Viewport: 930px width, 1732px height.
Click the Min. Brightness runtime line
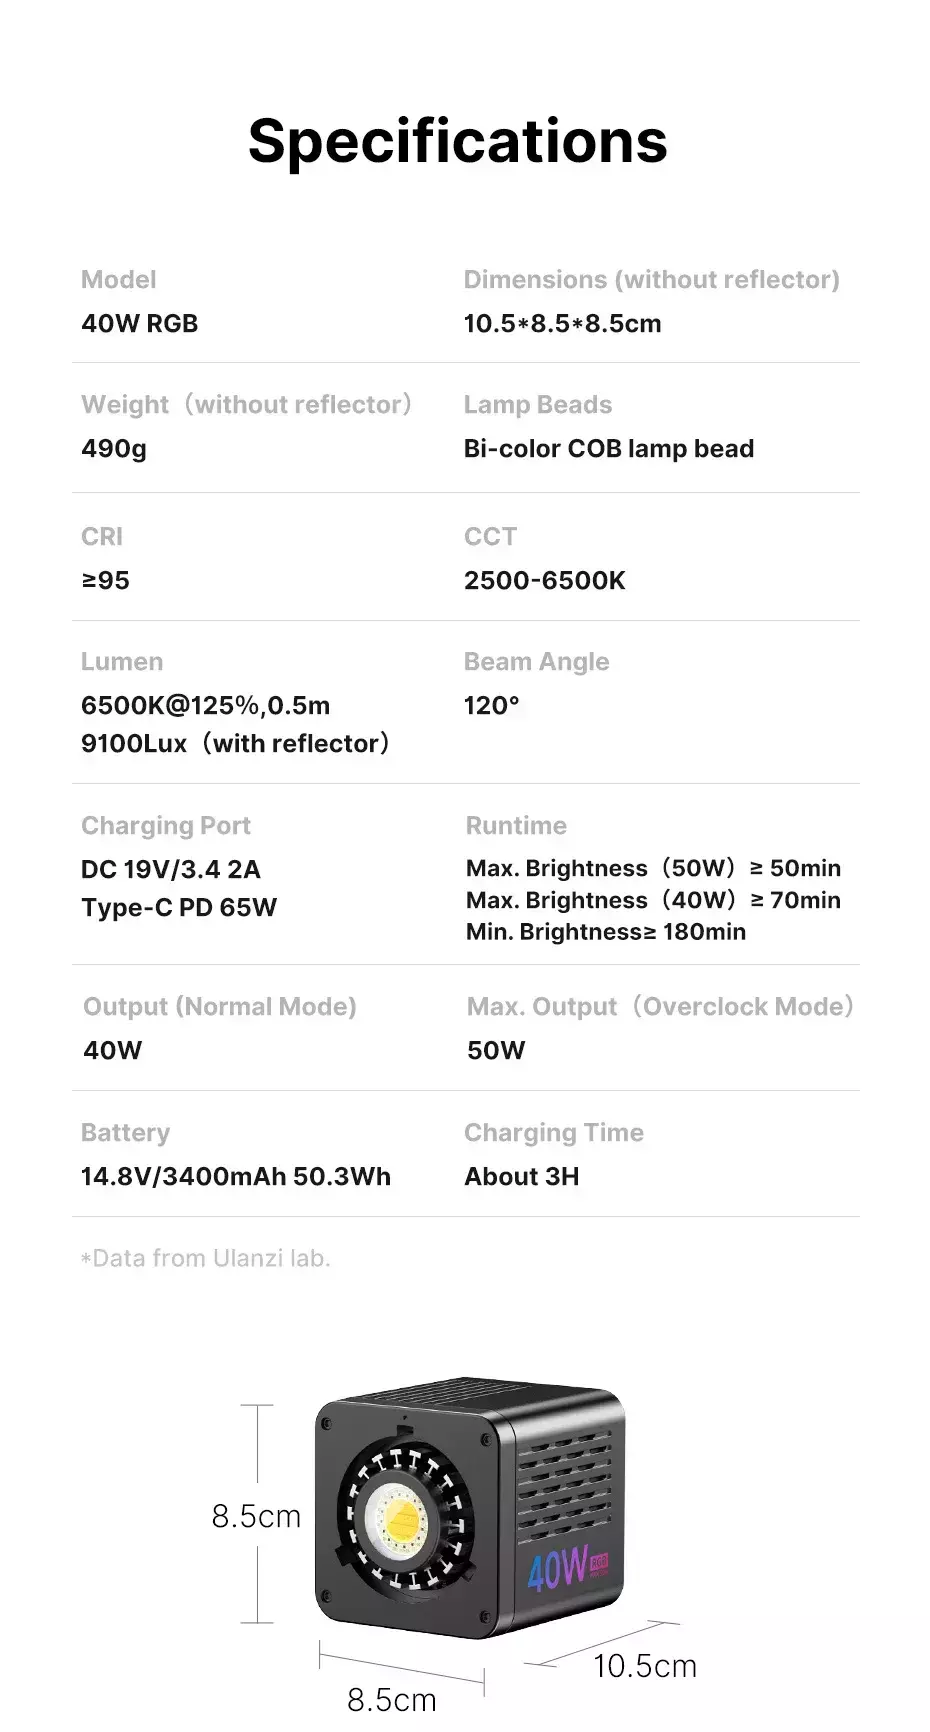click(606, 932)
